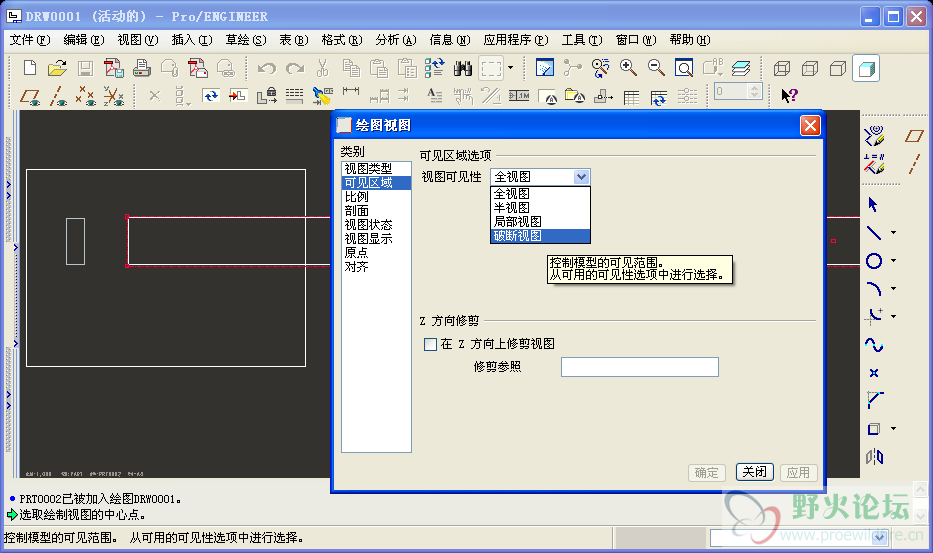The width and height of the screenshot is (933, 553).
Task: Select 剖面 category
Action: pyautogui.click(x=376, y=211)
